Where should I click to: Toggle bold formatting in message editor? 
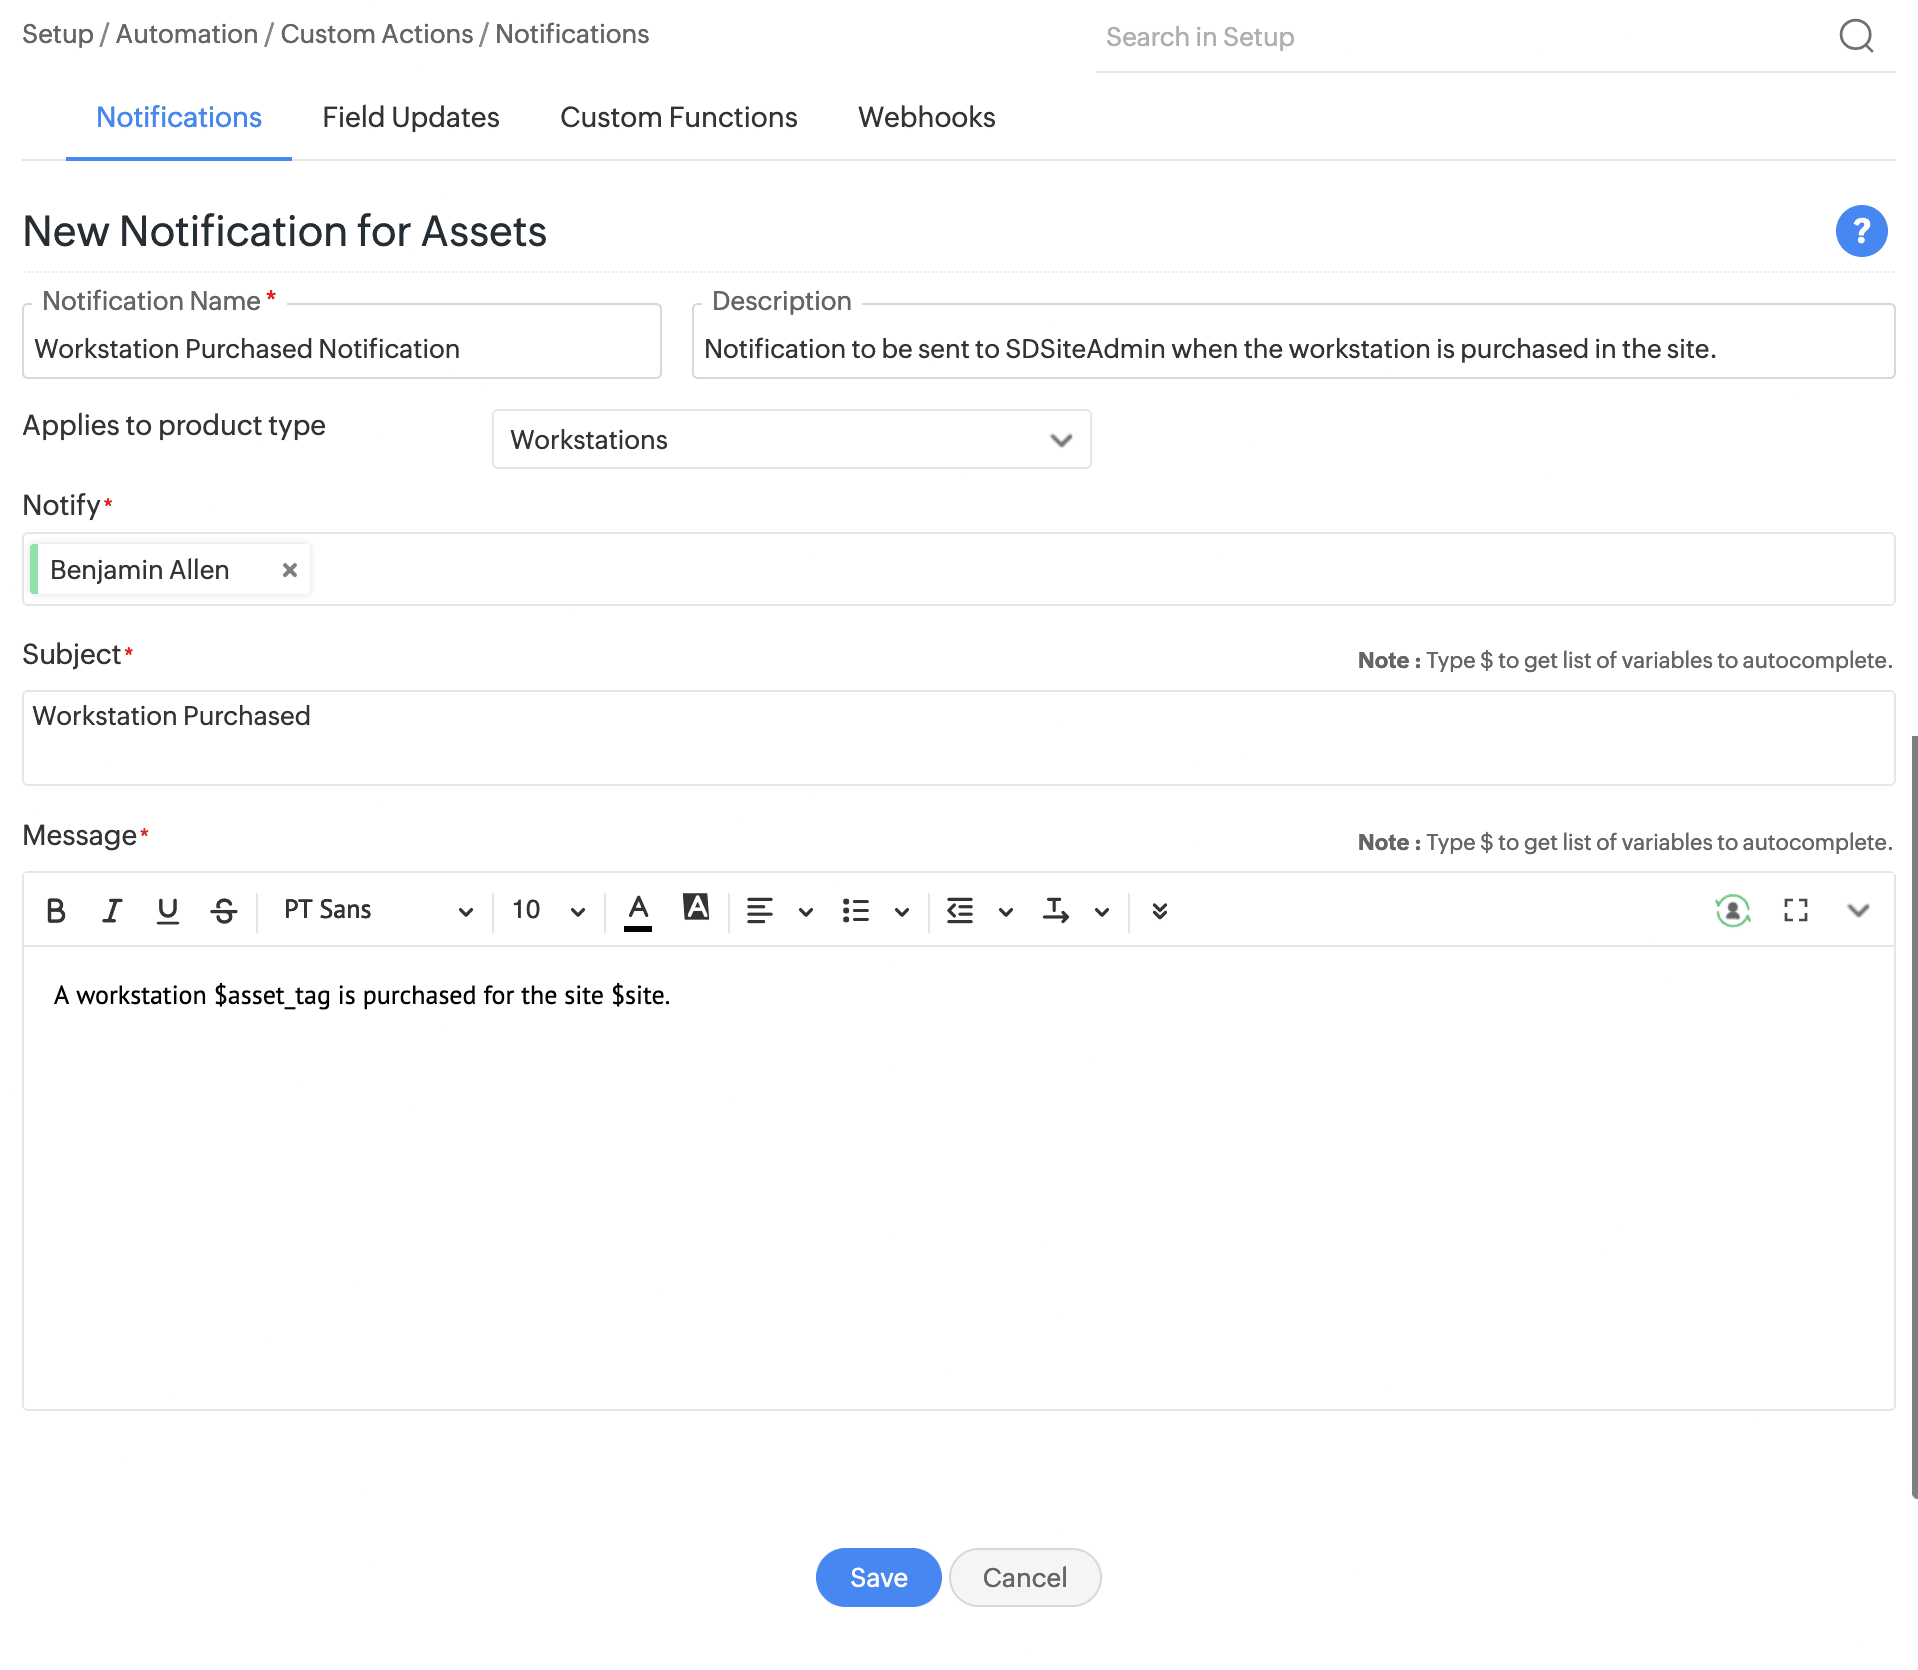click(56, 910)
